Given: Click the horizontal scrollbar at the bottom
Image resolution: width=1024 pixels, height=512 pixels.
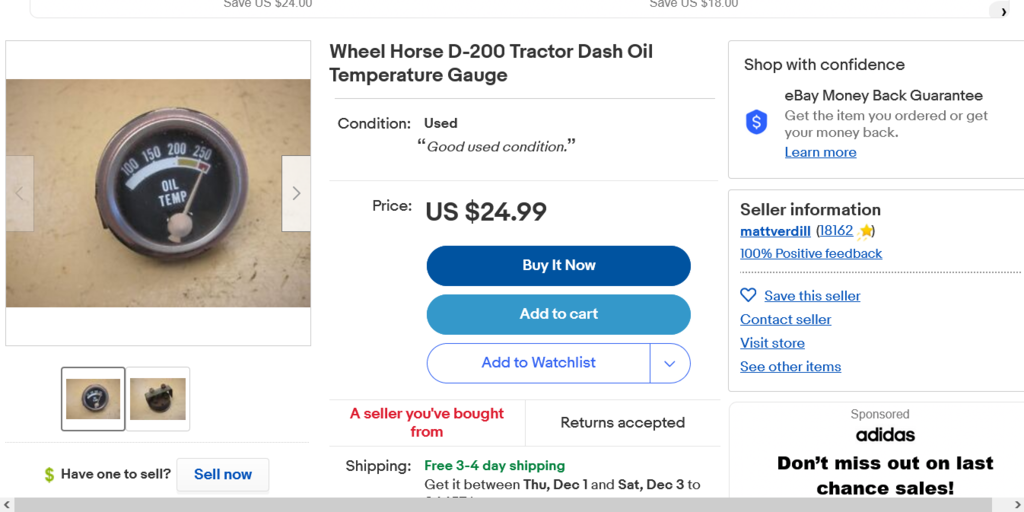Looking at the screenshot, I should point(500,505).
